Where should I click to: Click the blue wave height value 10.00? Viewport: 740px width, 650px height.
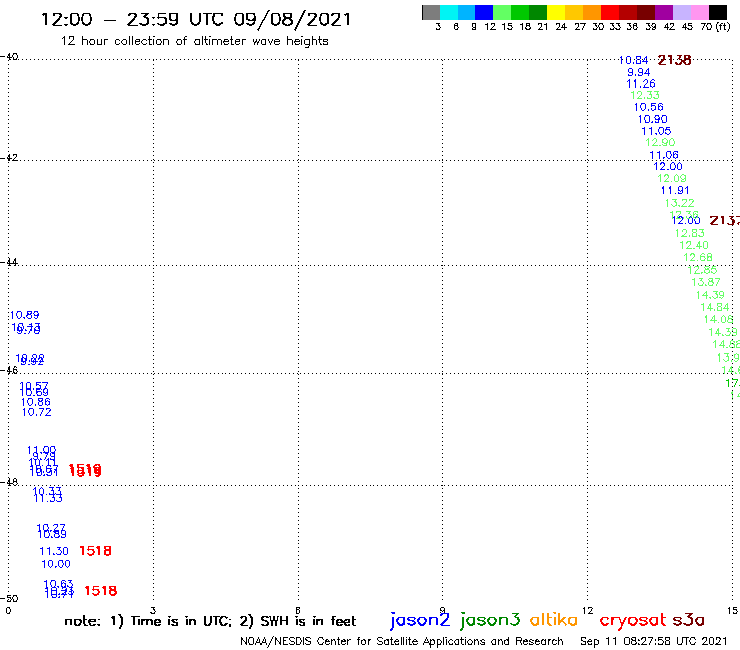(56, 564)
